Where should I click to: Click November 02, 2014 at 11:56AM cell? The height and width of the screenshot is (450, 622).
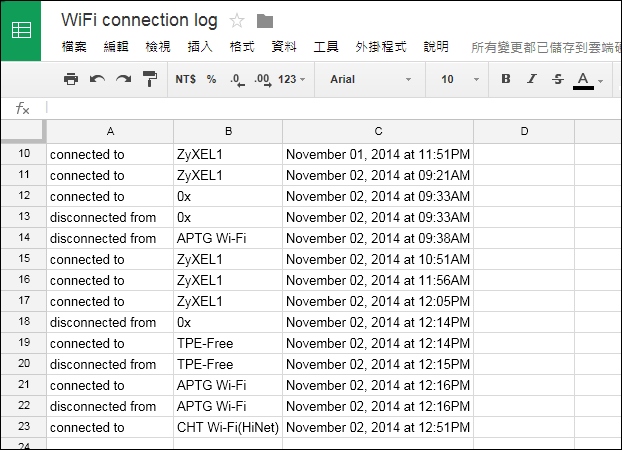pyautogui.click(x=378, y=280)
